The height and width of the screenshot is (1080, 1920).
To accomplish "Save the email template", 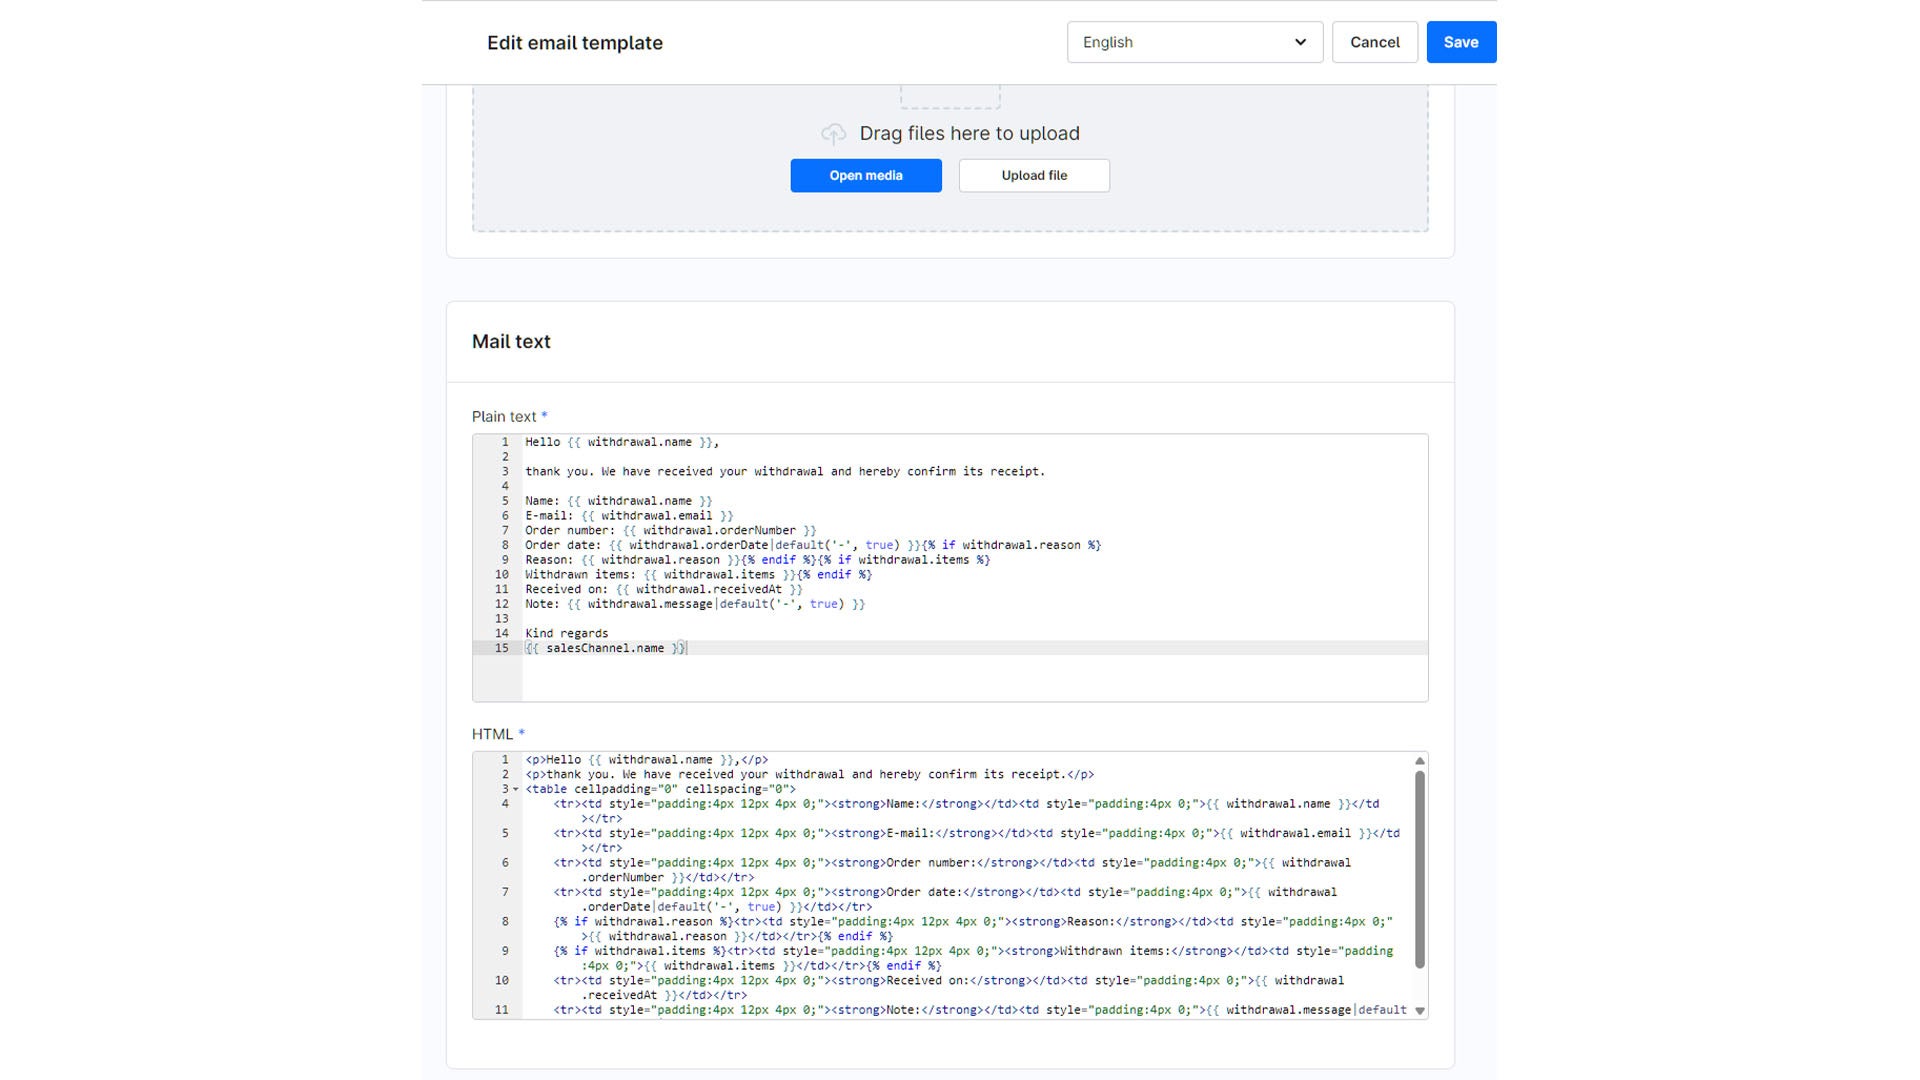I will coord(1461,42).
